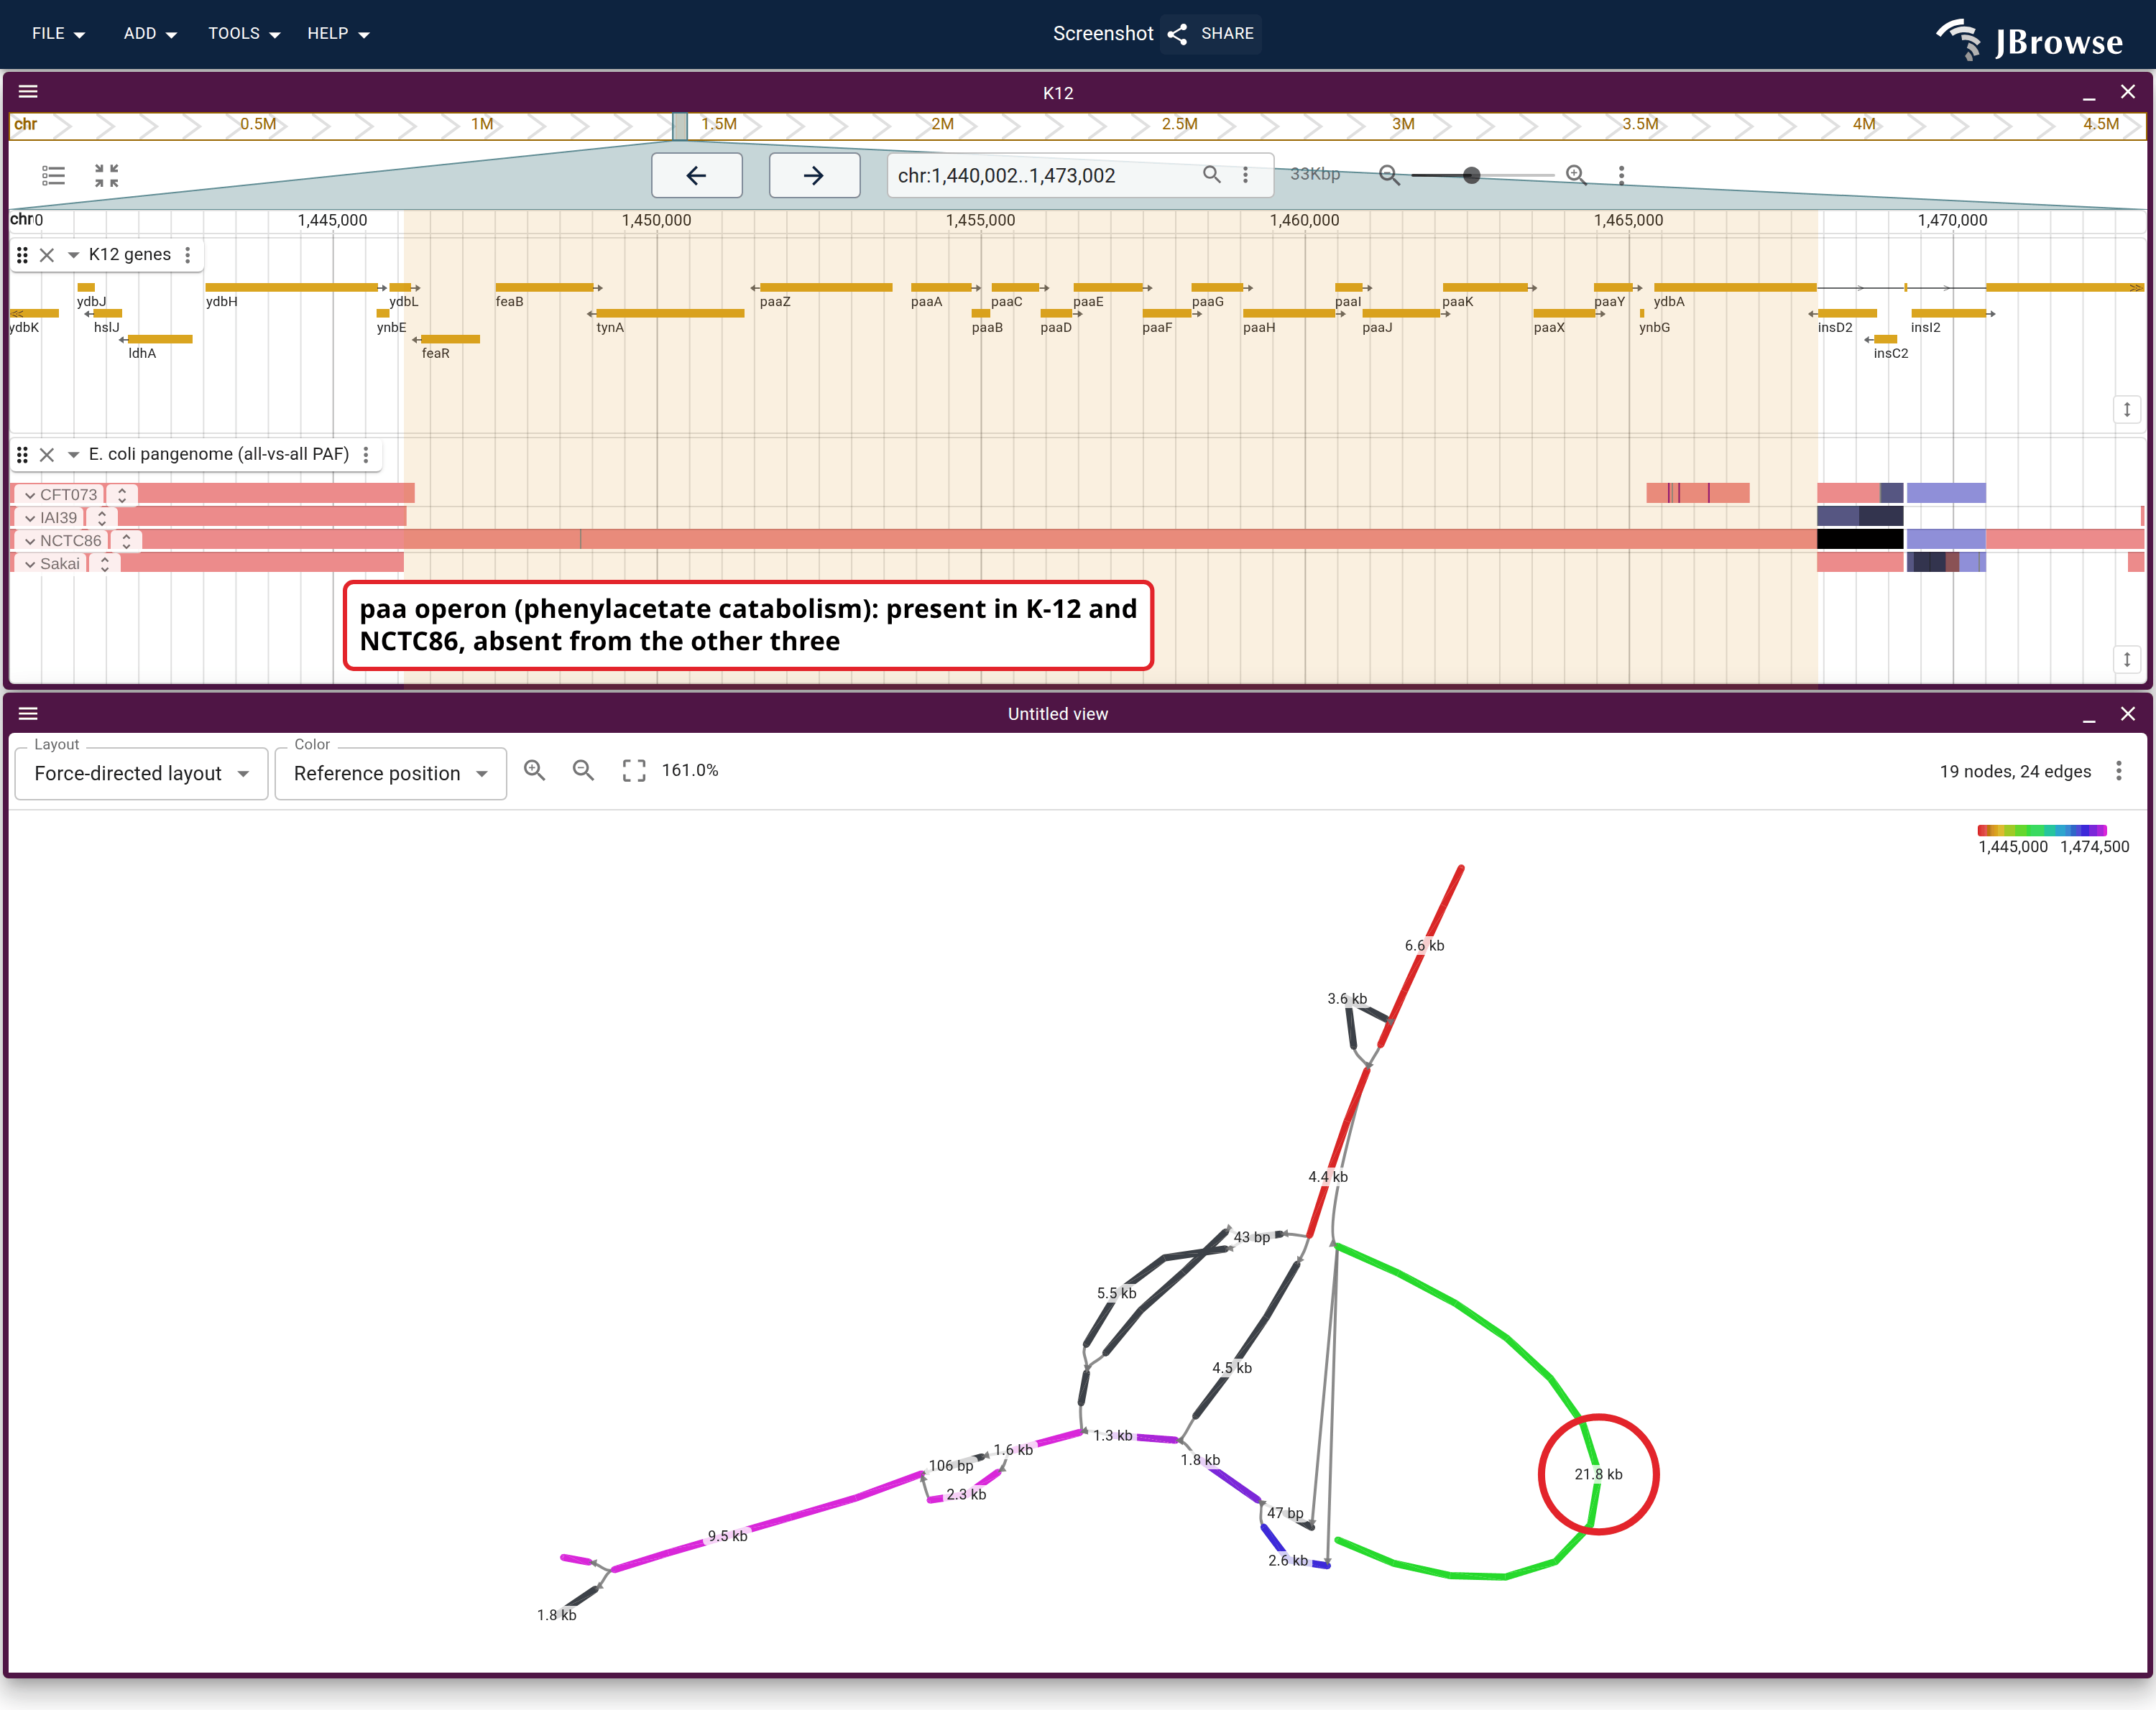
Task: Collapse the pangenome track arrow
Action: click(73, 455)
